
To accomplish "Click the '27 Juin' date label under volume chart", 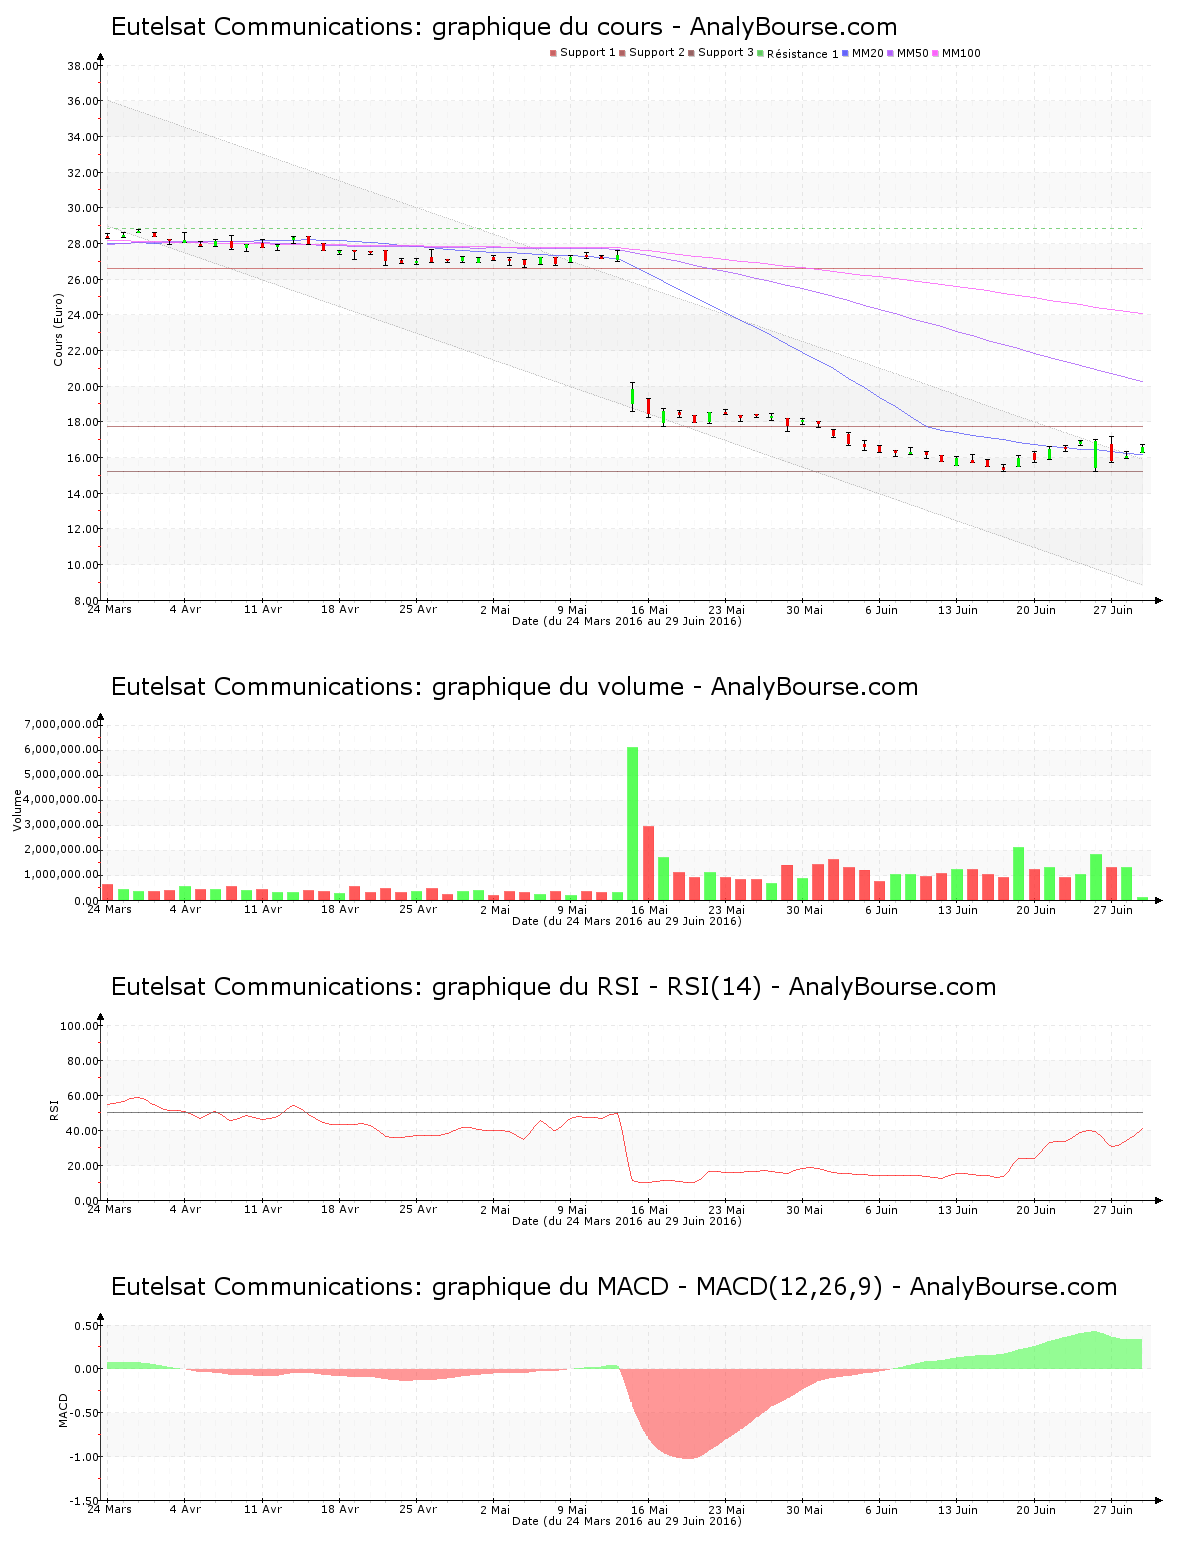I will (1113, 910).
